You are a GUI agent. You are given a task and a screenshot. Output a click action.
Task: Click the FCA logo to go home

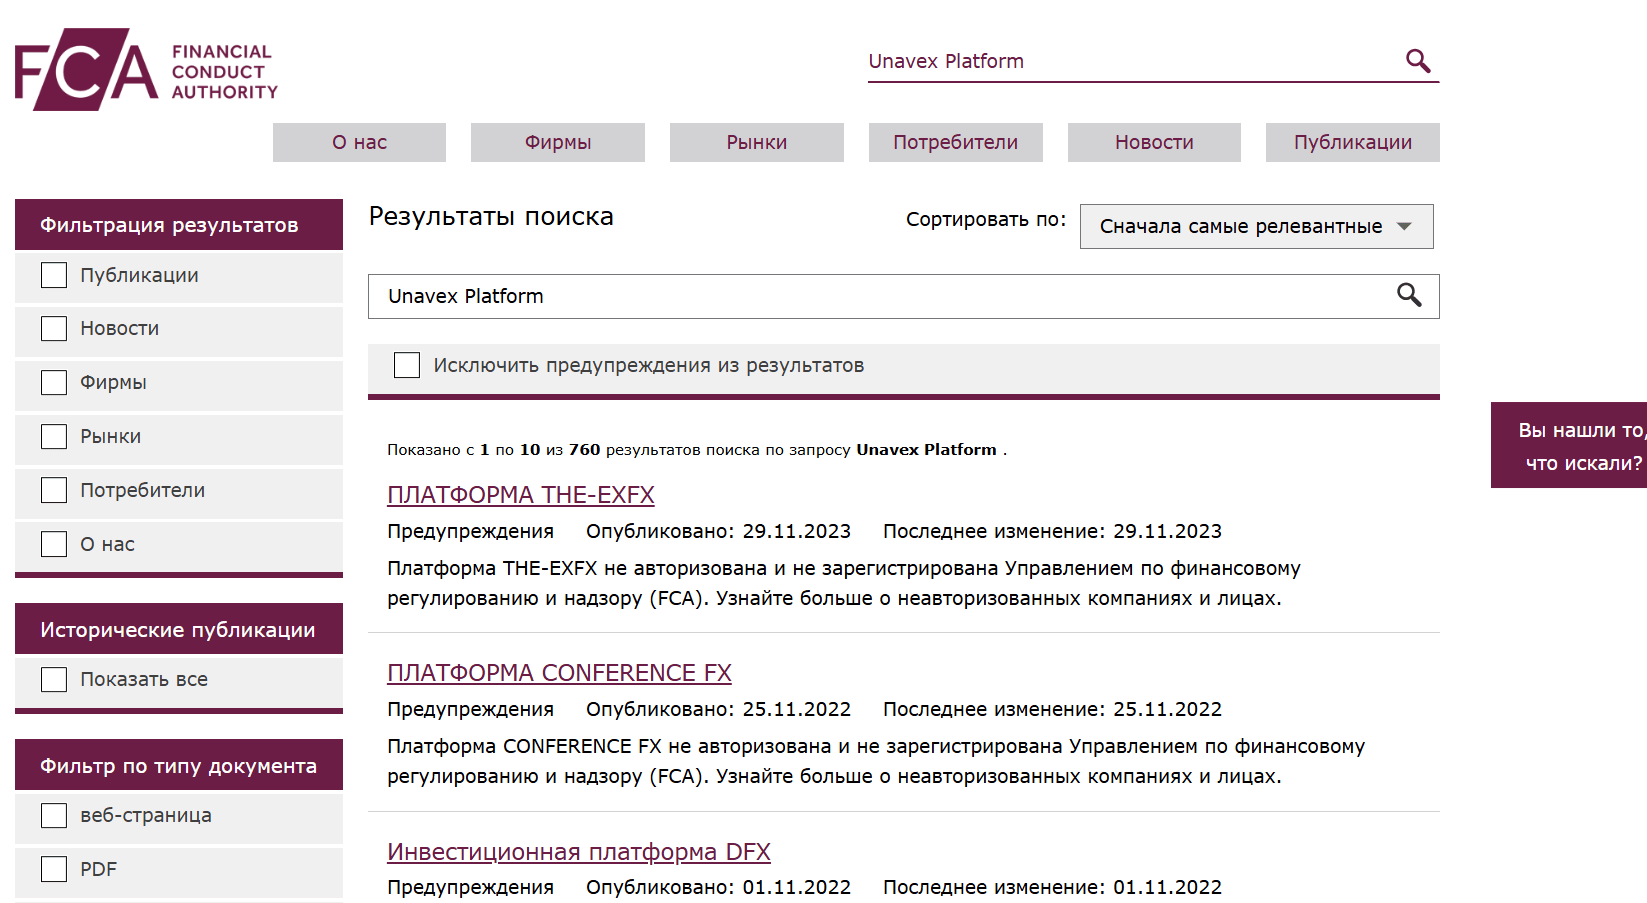(x=146, y=69)
